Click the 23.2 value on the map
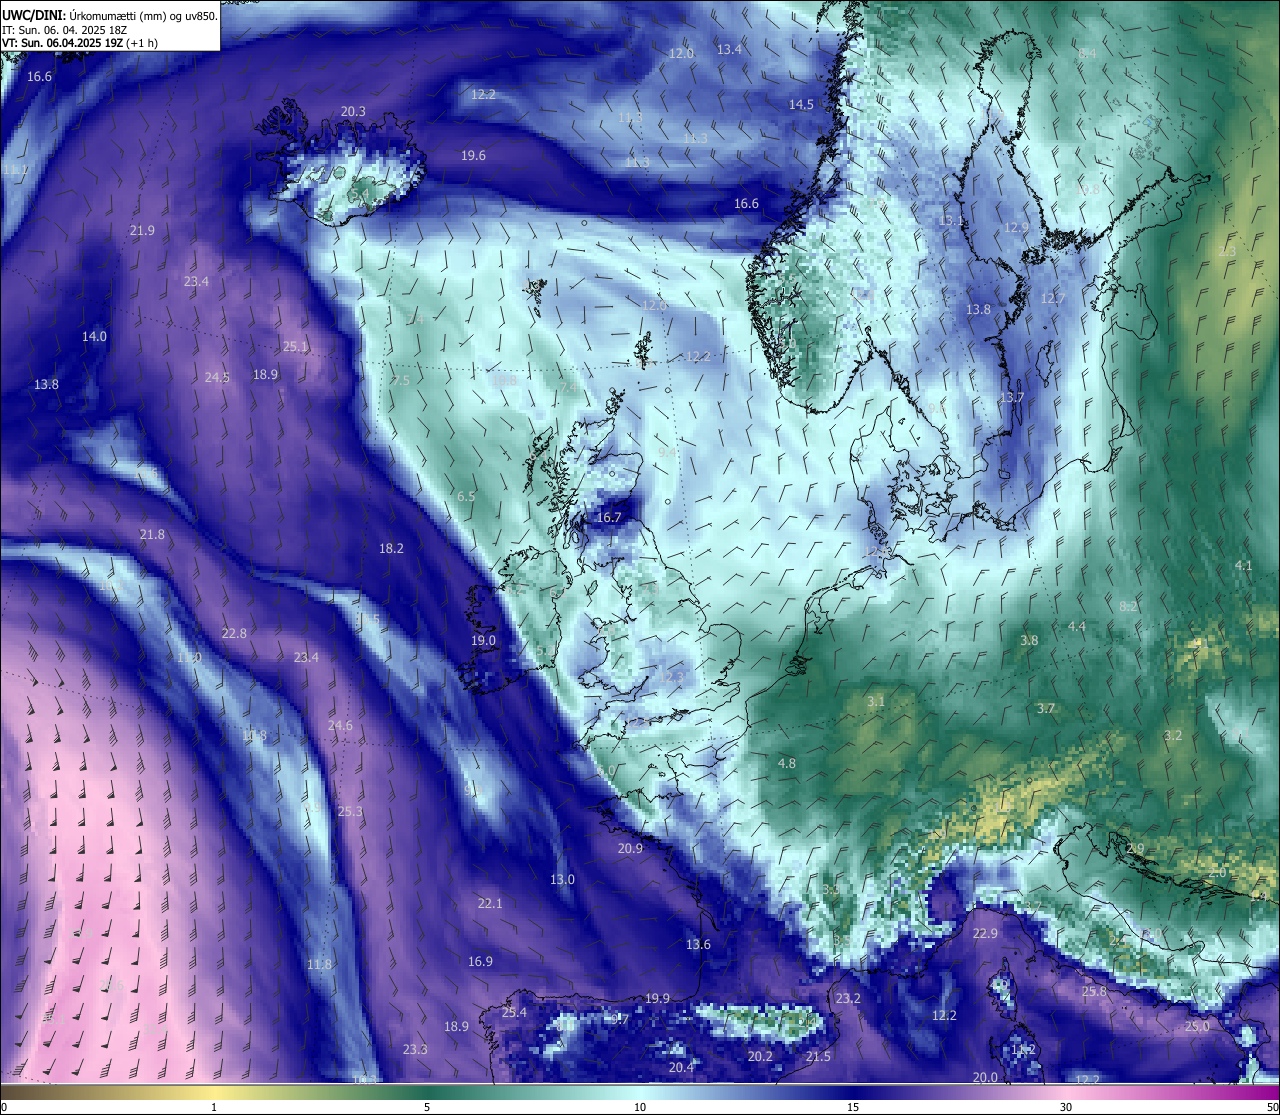Screen dimensions: 1280x1115 pyautogui.click(x=848, y=999)
